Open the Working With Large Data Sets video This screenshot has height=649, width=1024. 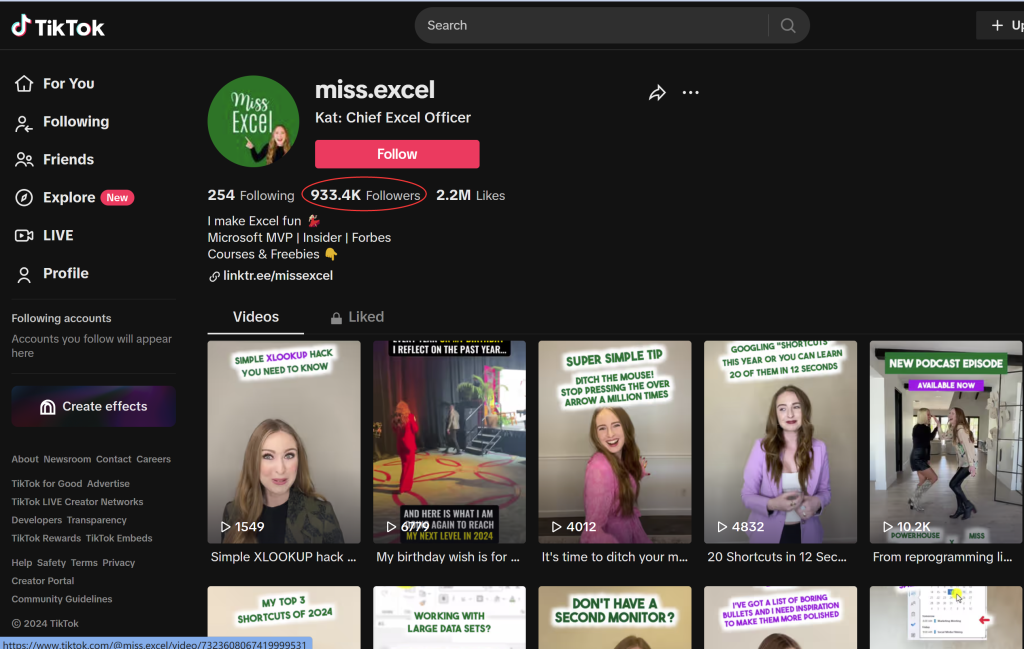(449, 618)
